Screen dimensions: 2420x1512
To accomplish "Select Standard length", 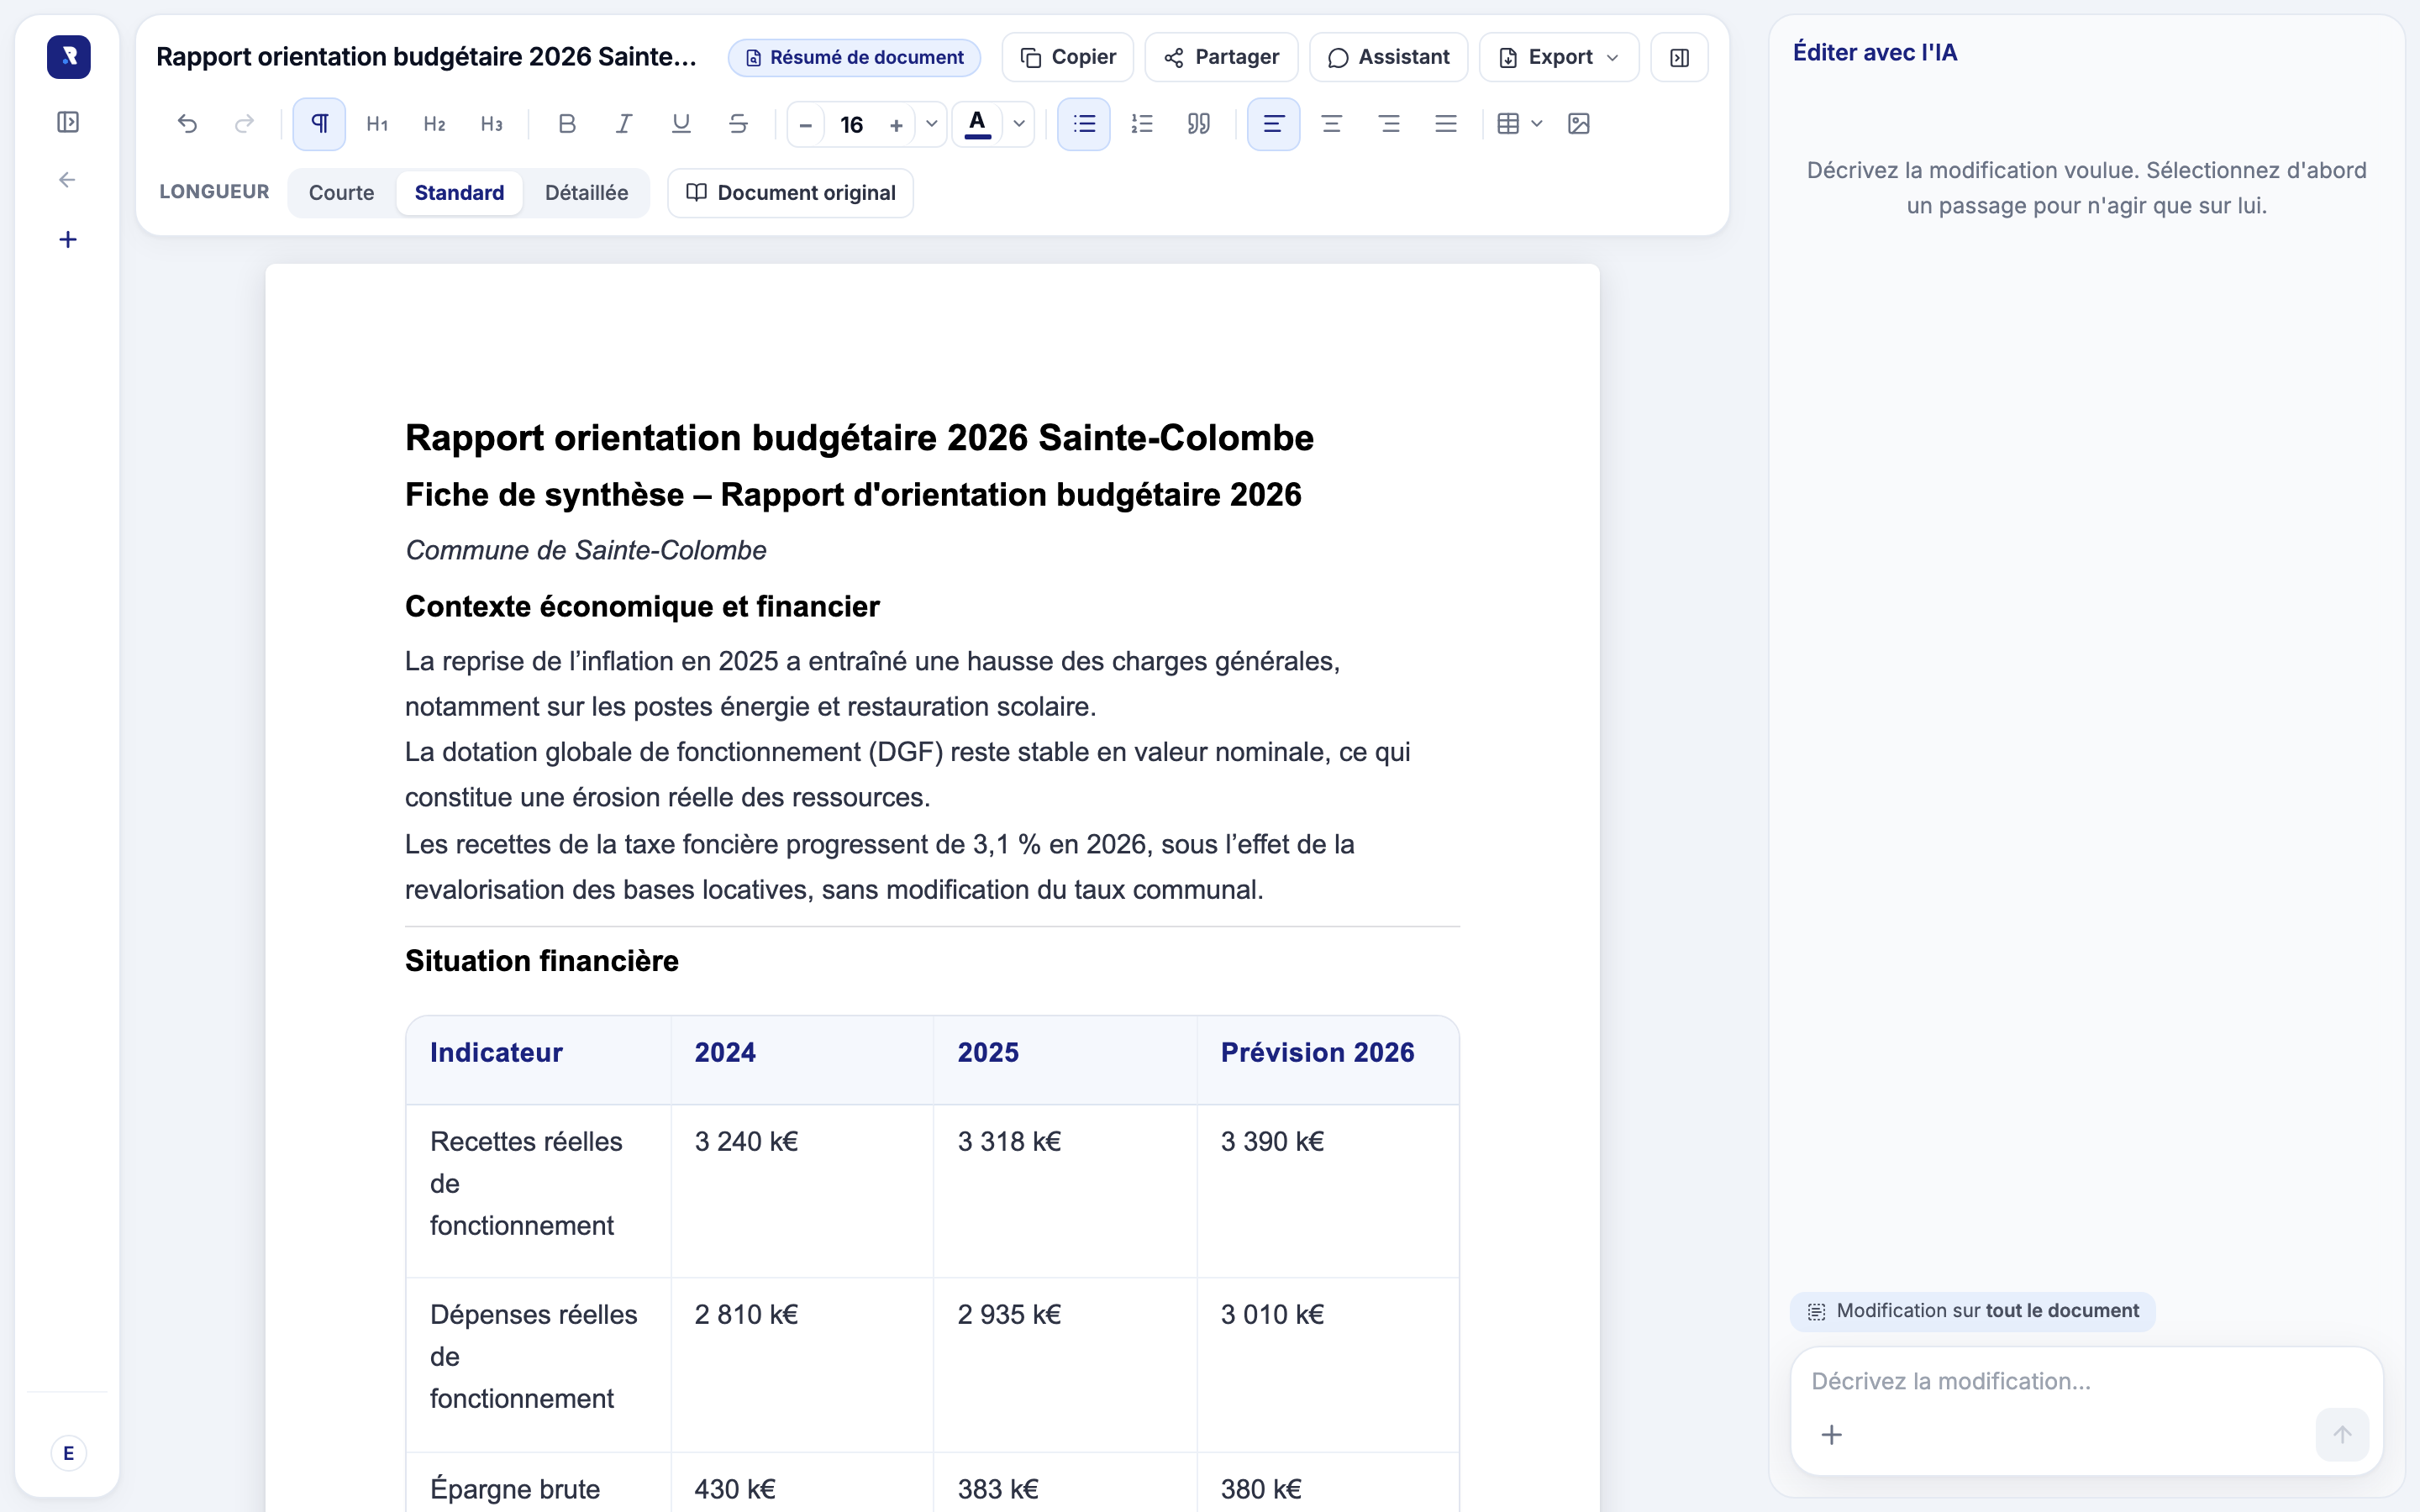I will [459, 193].
